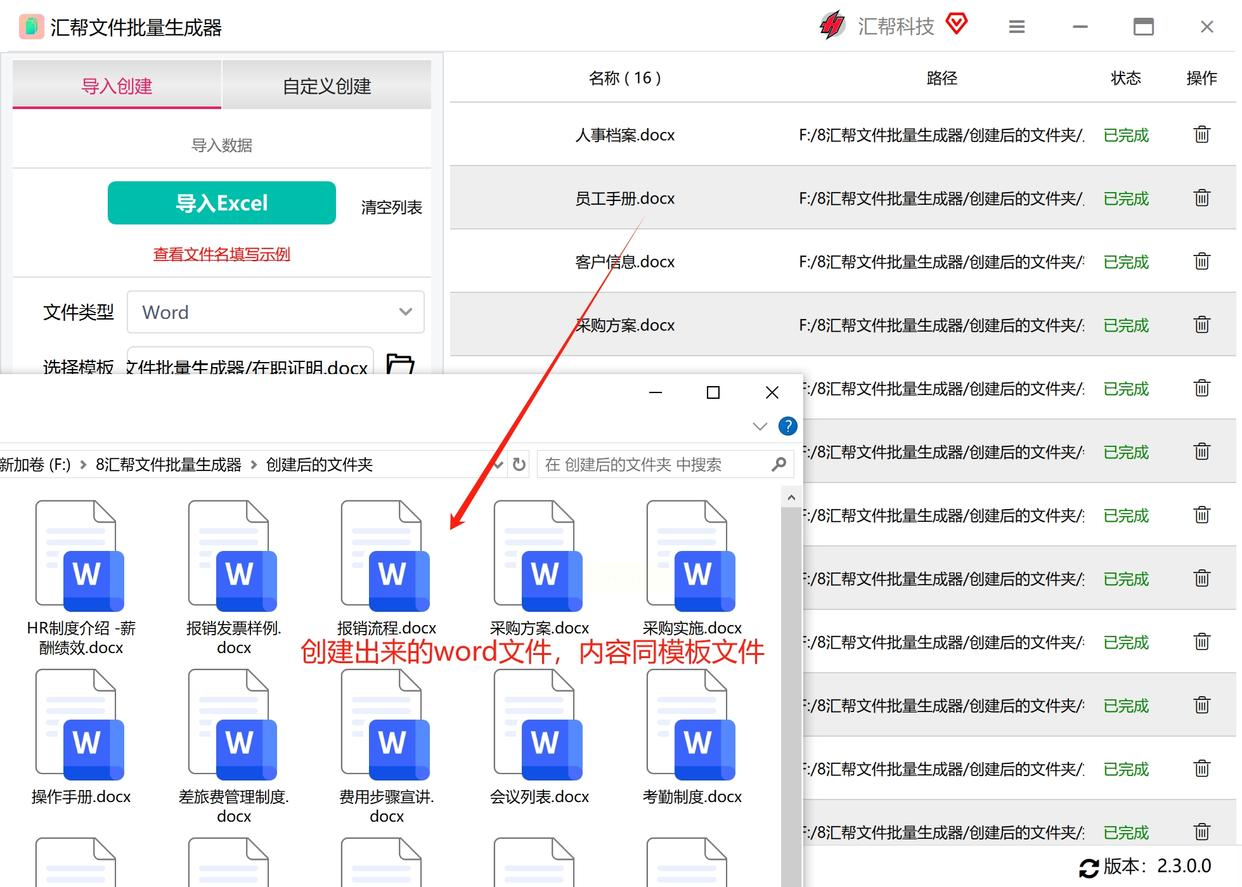Expand the Explorer address history dropdown
The image size is (1242, 887).
point(497,464)
